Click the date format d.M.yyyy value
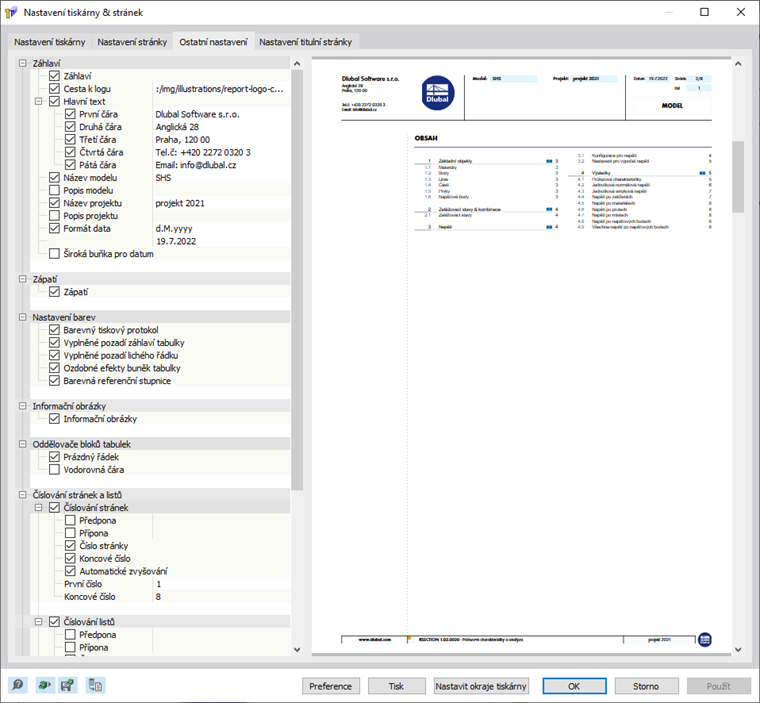Viewport: 760px width, 703px height. pyautogui.click(x=222, y=228)
